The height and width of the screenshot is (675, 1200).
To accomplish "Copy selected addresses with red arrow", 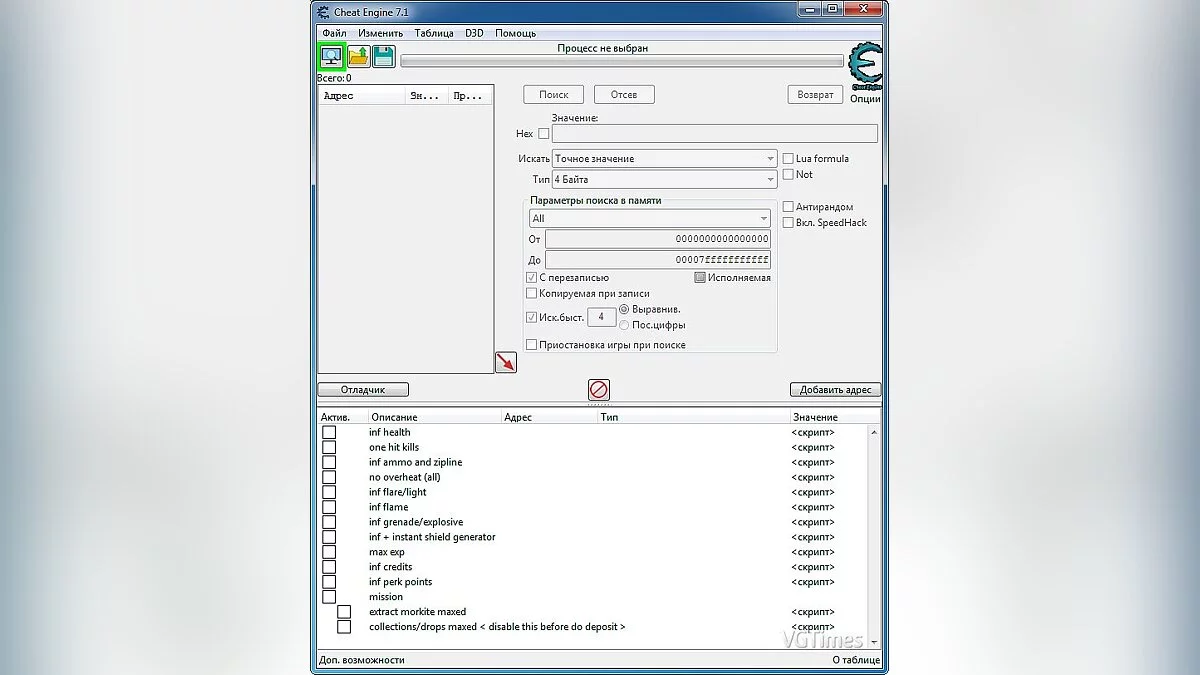I will (x=506, y=362).
